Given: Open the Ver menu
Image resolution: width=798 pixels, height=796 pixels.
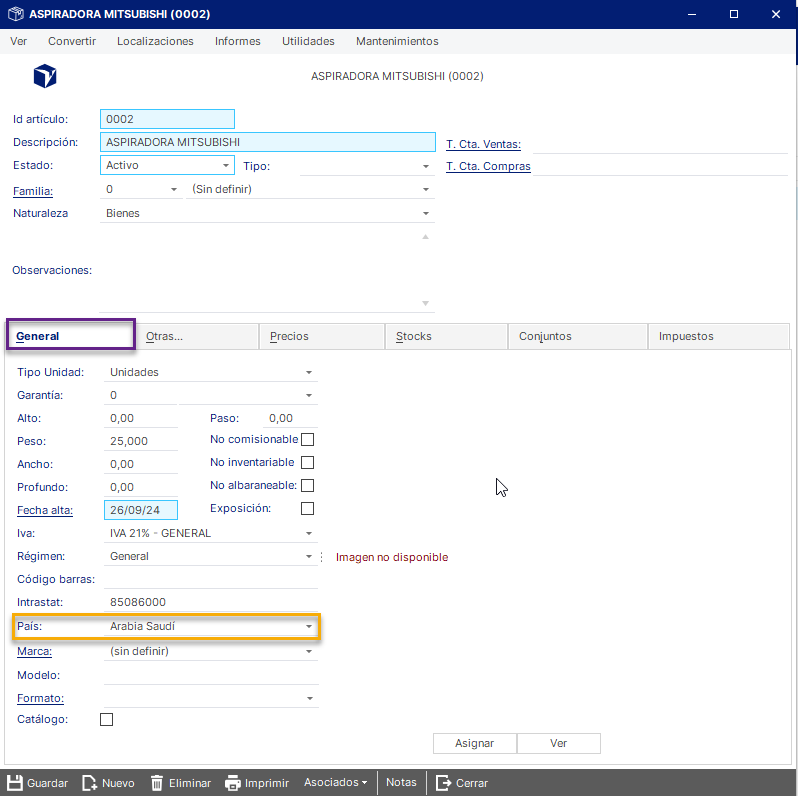Looking at the screenshot, I should click(18, 41).
